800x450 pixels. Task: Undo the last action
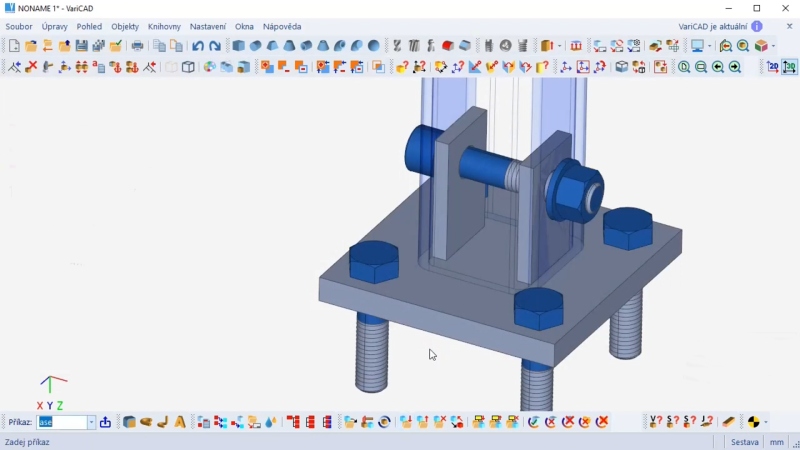coord(198,46)
